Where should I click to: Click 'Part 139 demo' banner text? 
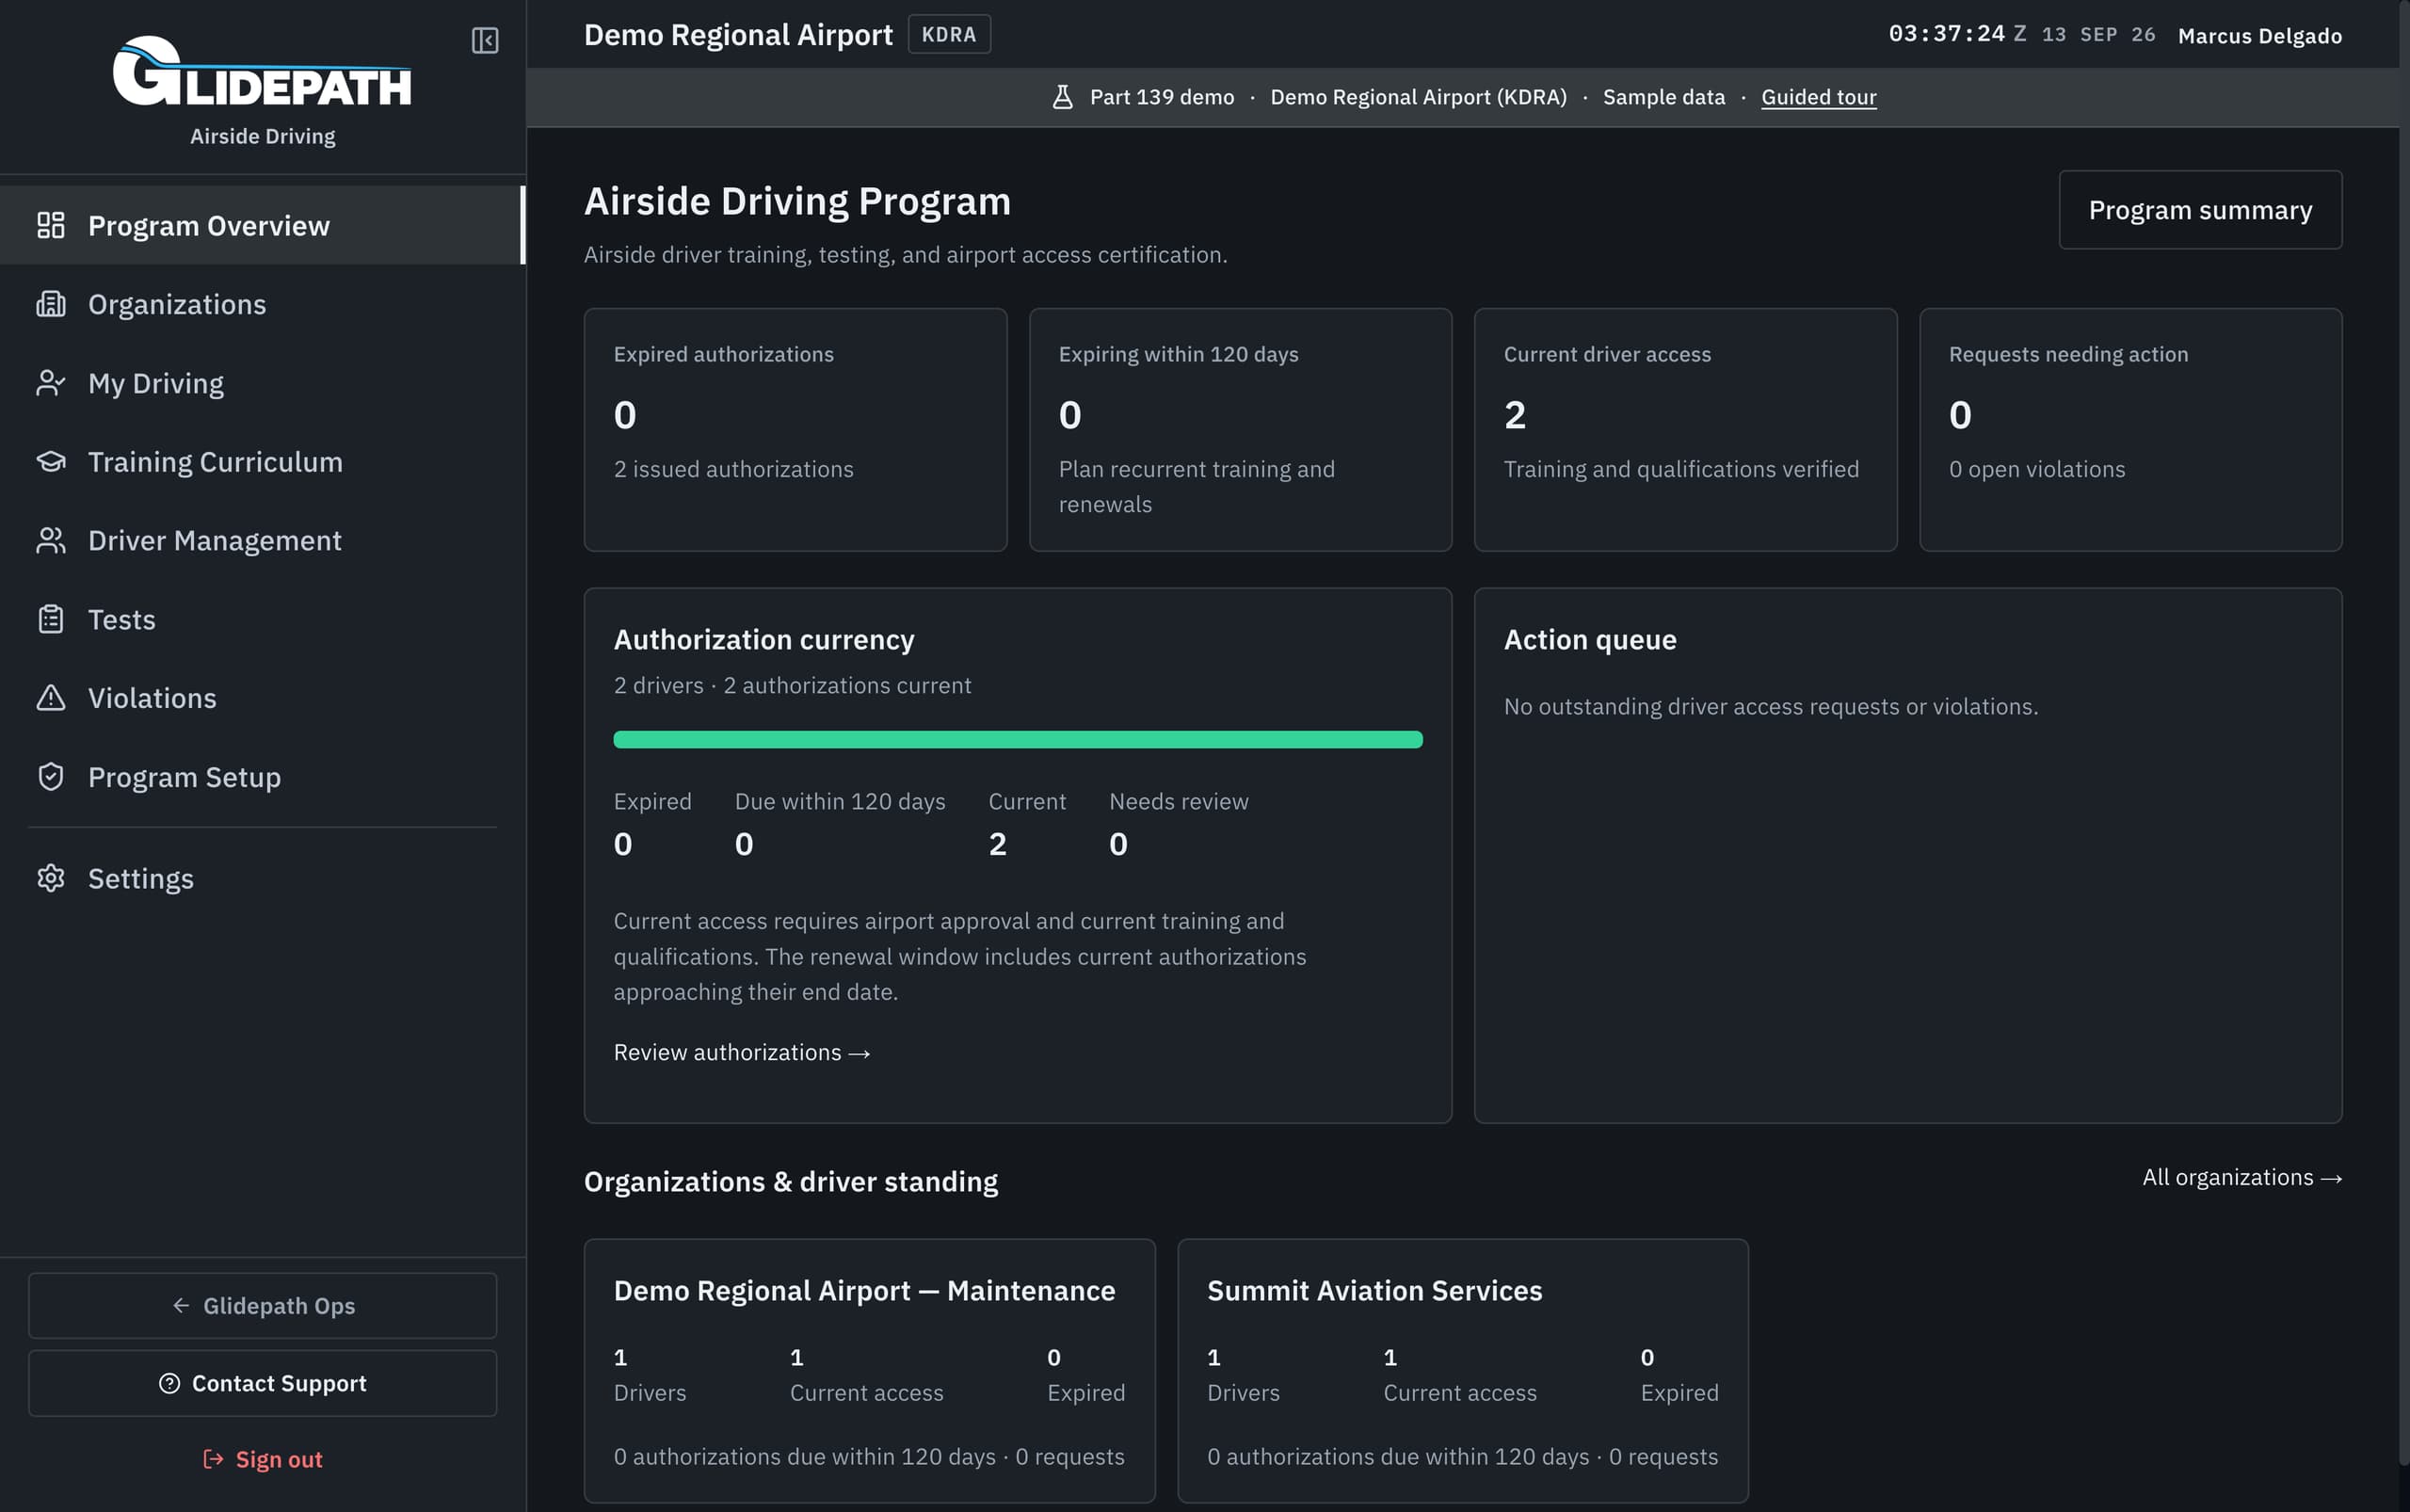[x=1161, y=97]
